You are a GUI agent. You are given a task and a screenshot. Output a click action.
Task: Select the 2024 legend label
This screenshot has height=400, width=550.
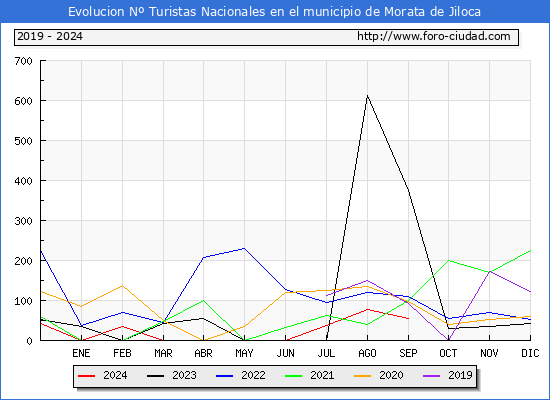point(115,375)
